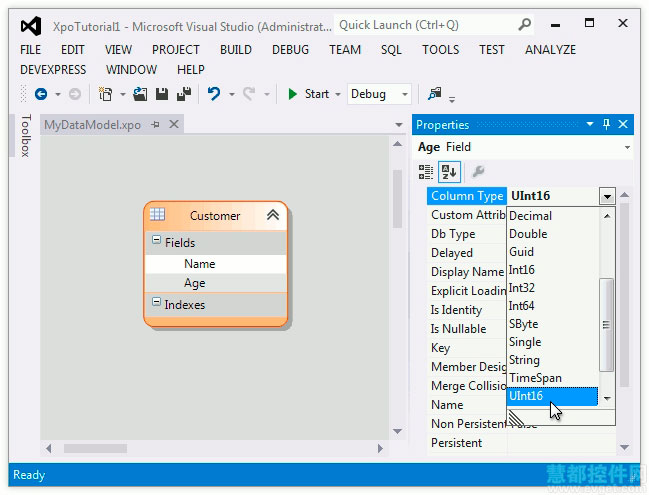This screenshot has width=649, height=495.
Task: Select Double in the type list
Action: coord(553,234)
